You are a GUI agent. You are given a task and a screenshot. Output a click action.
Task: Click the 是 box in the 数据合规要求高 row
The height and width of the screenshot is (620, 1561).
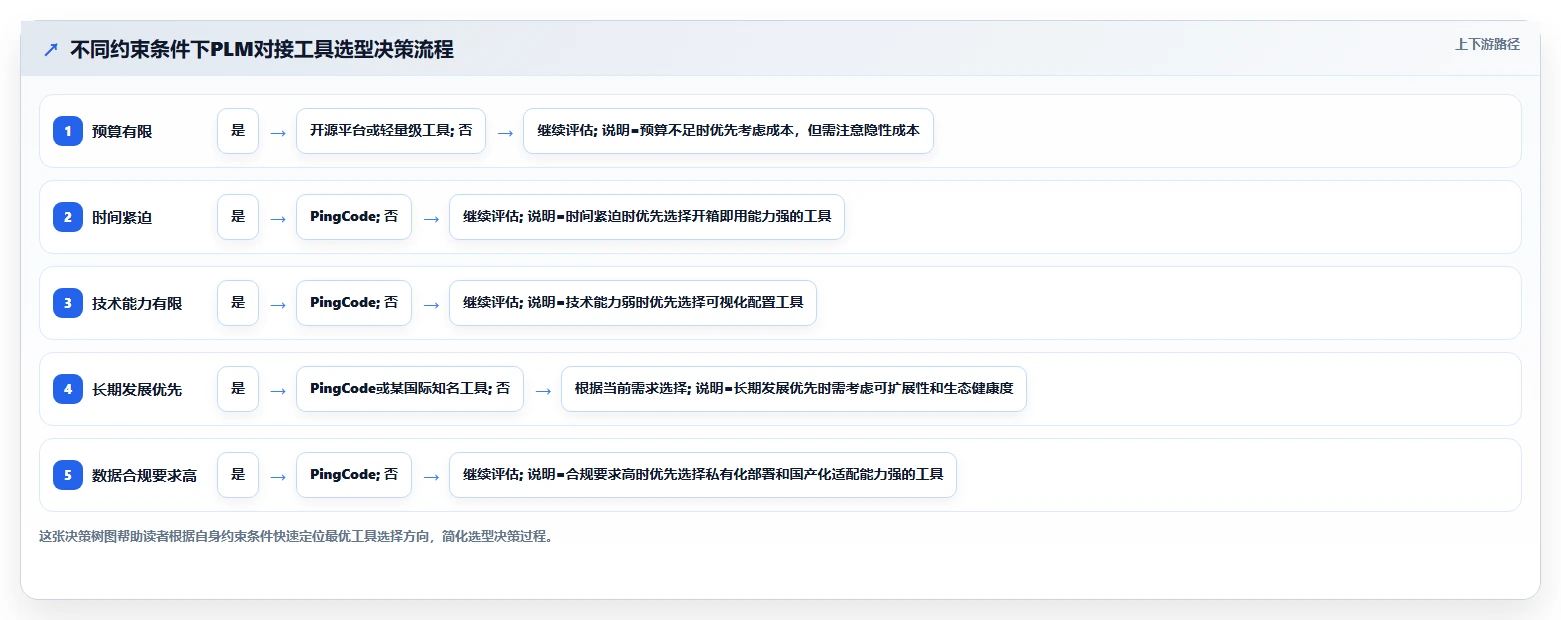[x=238, y=475]
